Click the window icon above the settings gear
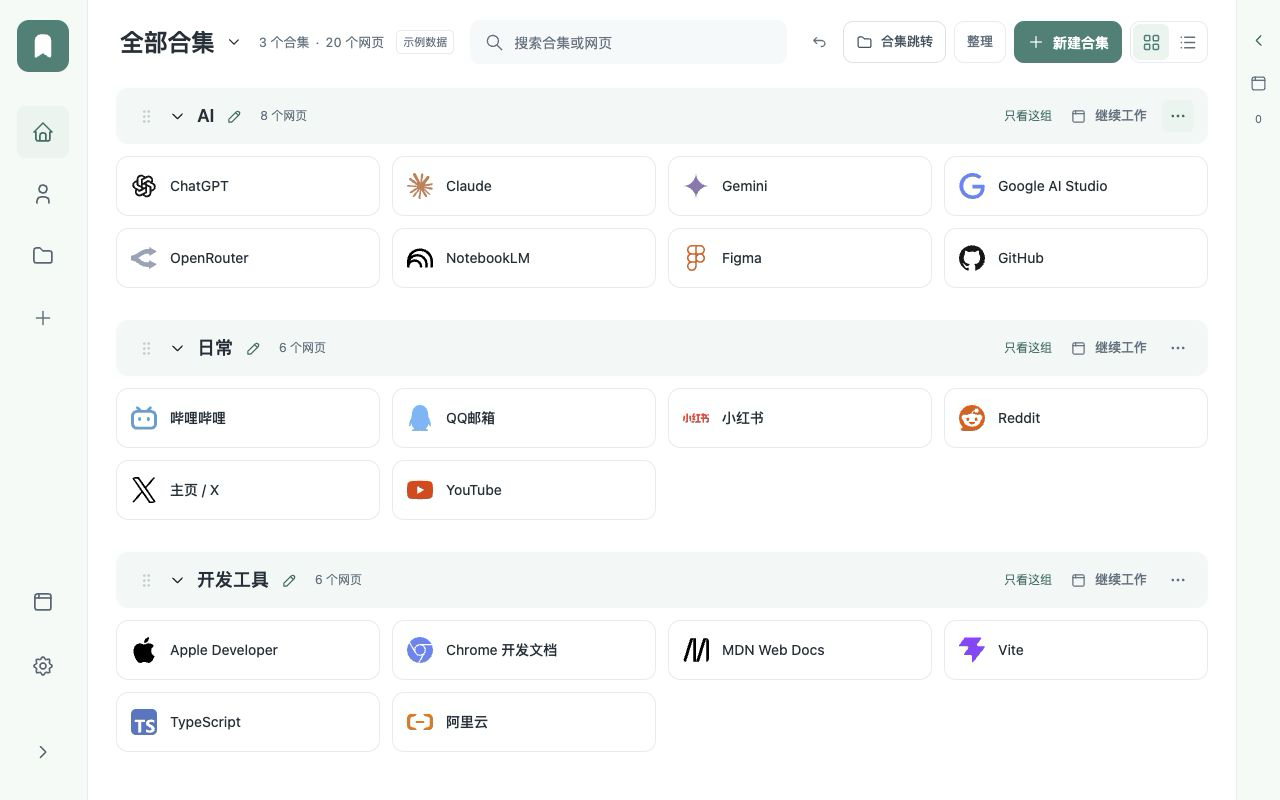The image size is (1280, 800). tap(43, 602)
